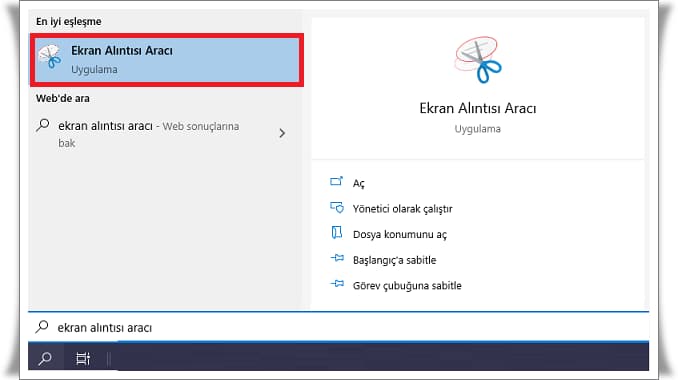Select Görev çubuğuna sabitle
The width and height of the screenshot is (678, 380).
tap(407, 286)
